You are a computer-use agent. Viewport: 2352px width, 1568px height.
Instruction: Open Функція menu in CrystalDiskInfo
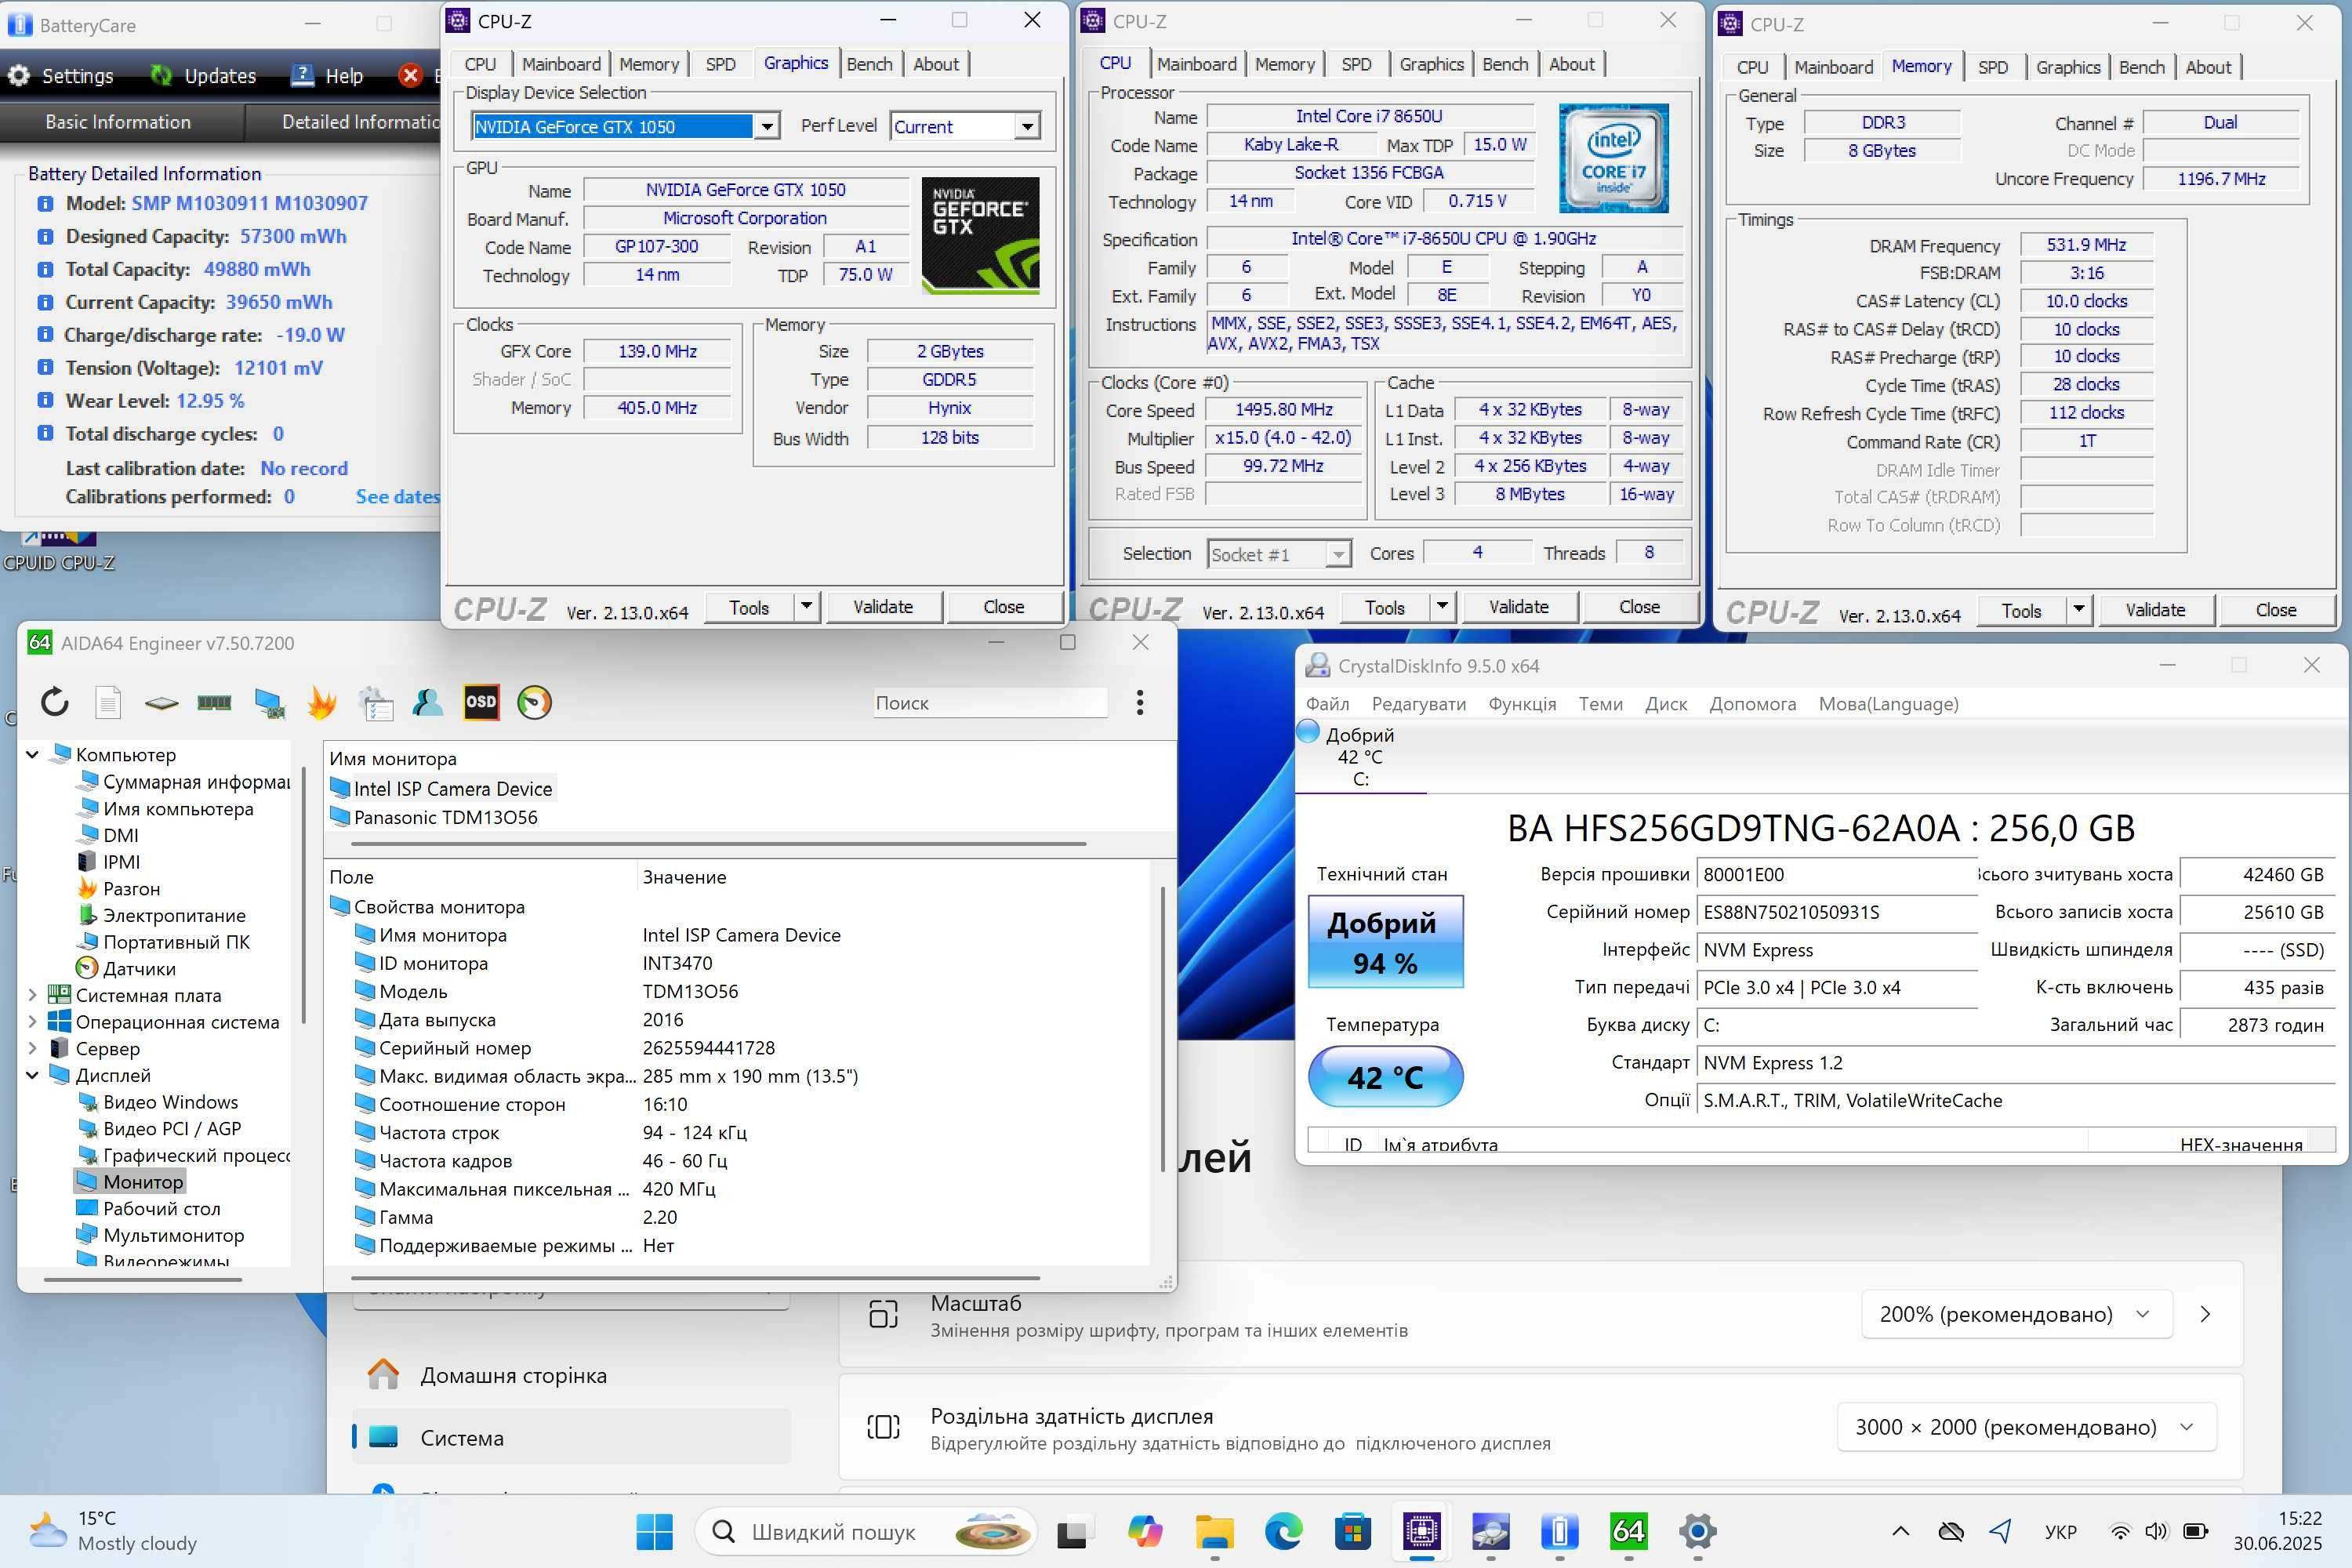pyautogui.click(x=1522, y=704)
